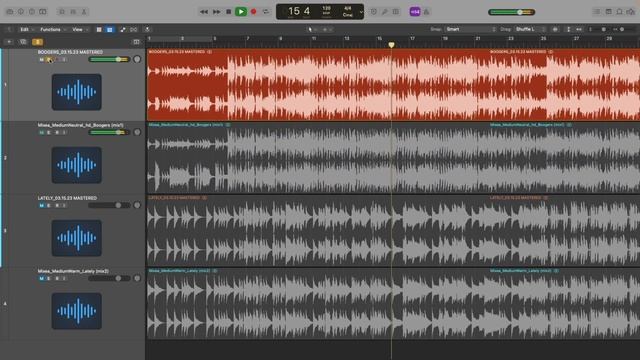Solo the BOOGERS_03.15.23 MASTERED track
This screenshot has width=640, height=360.
(x=49, y=60)
